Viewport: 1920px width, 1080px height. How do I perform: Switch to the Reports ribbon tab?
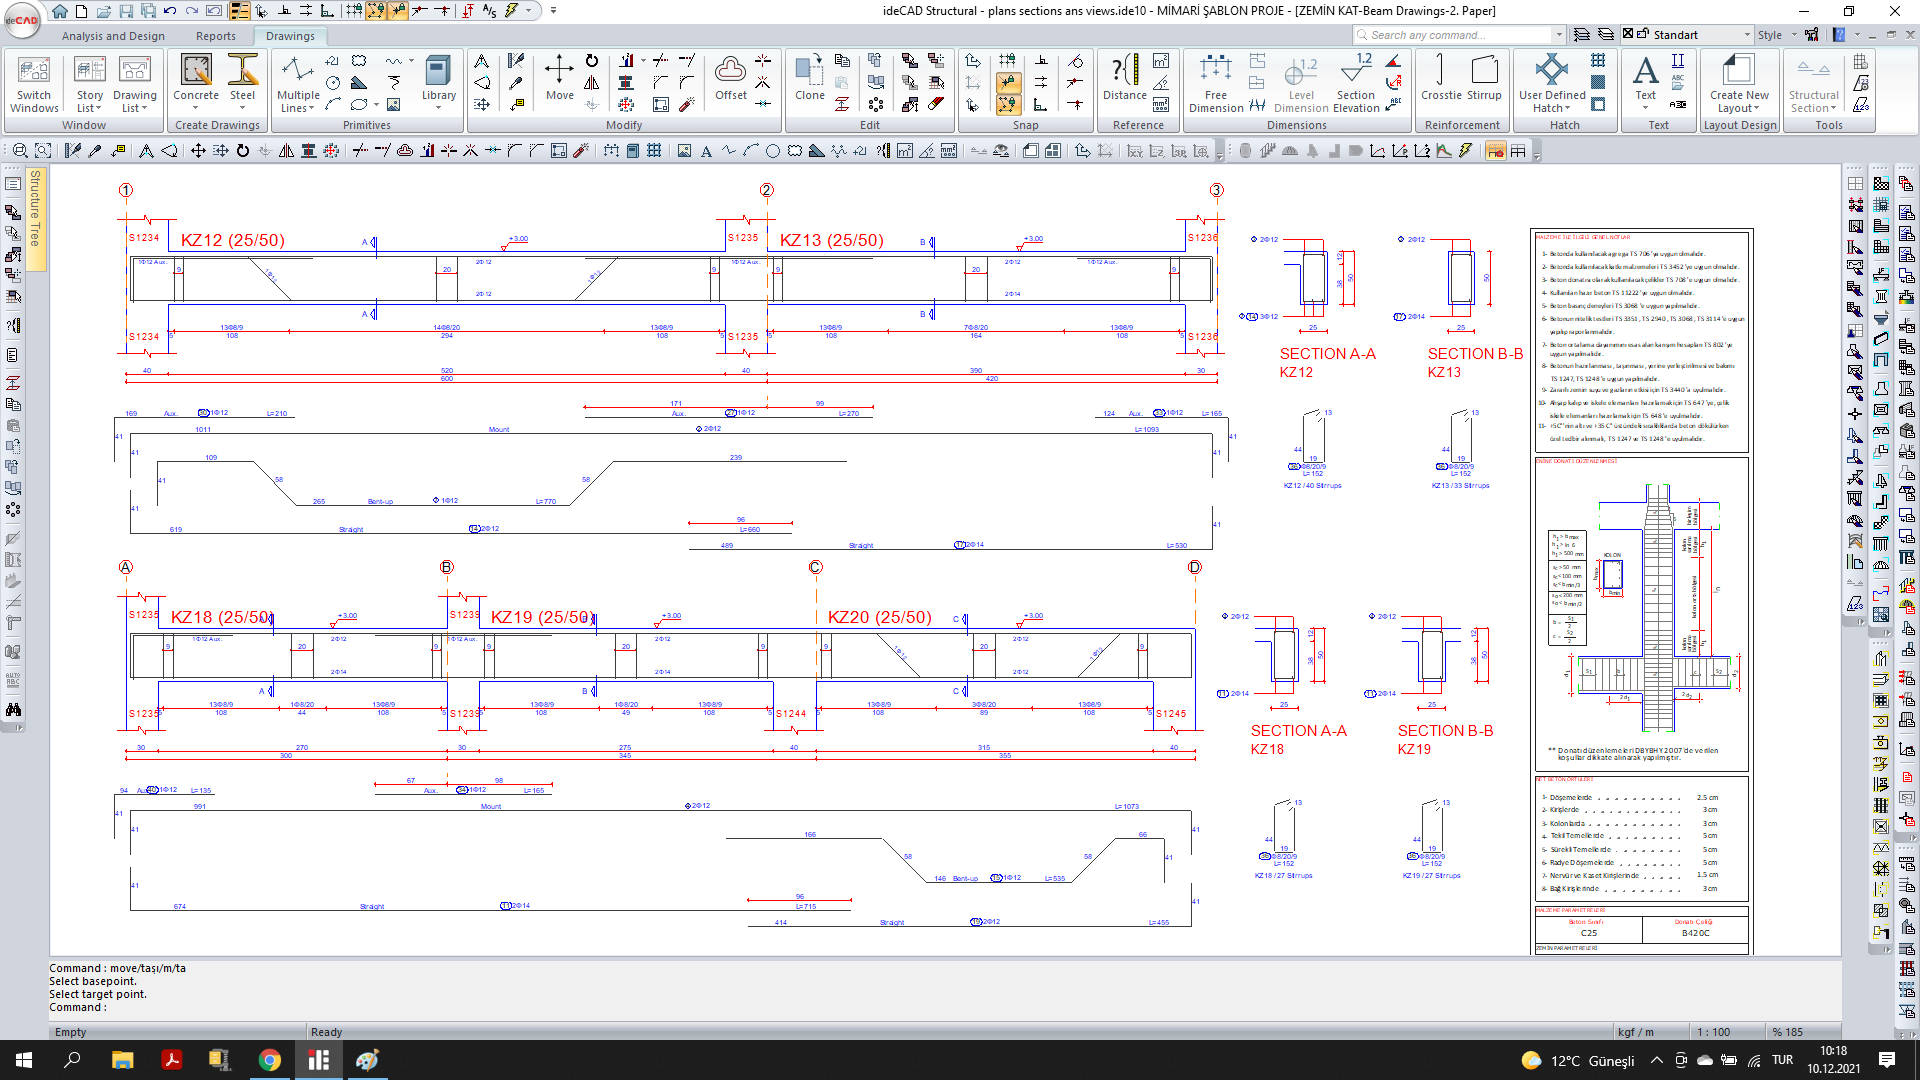216,34
